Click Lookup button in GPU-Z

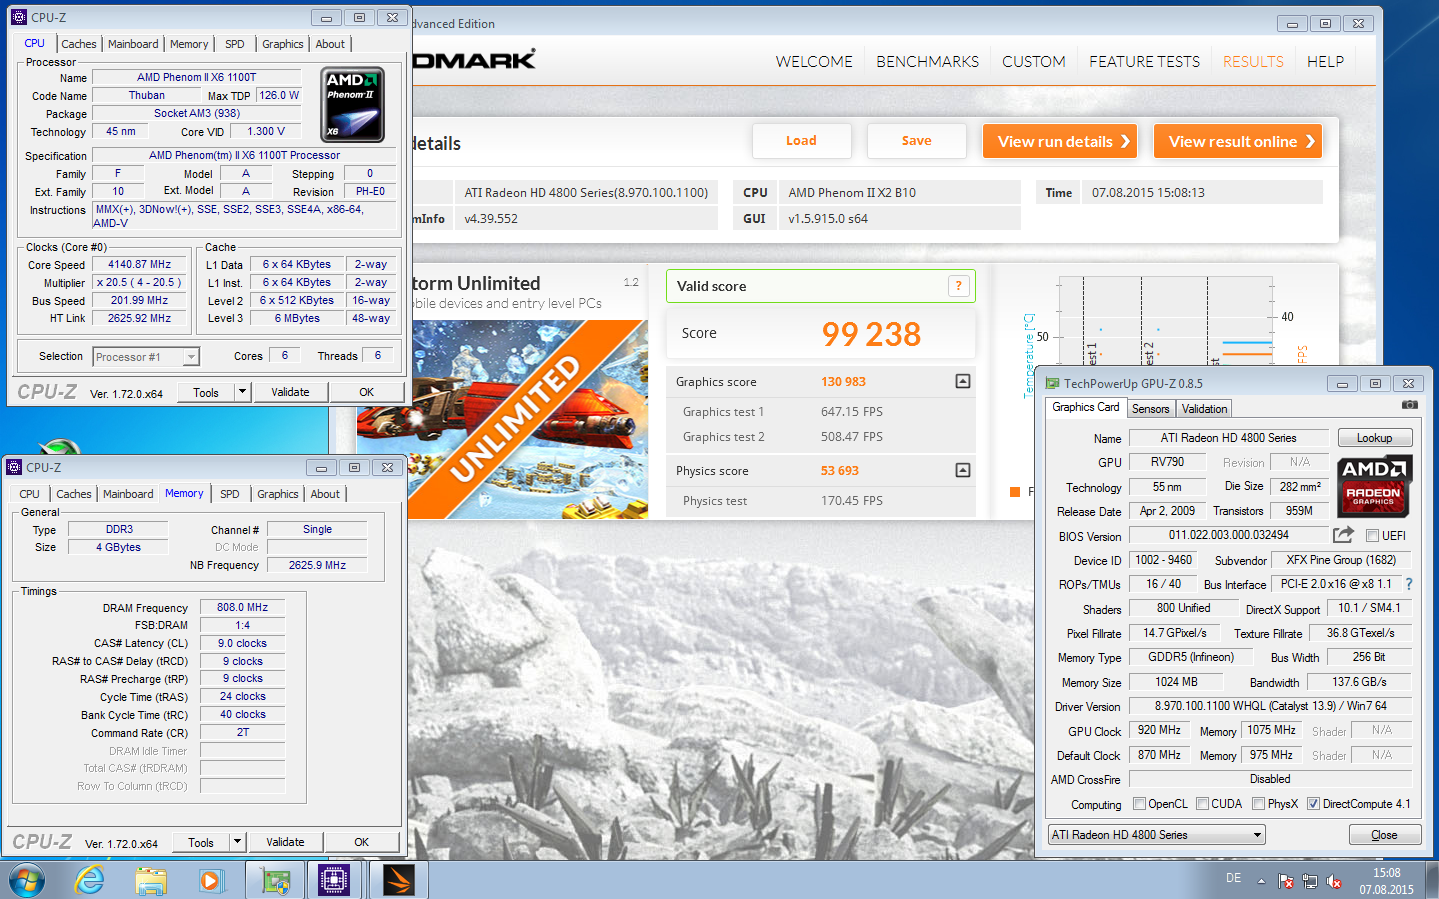(x=1374, y=438)
